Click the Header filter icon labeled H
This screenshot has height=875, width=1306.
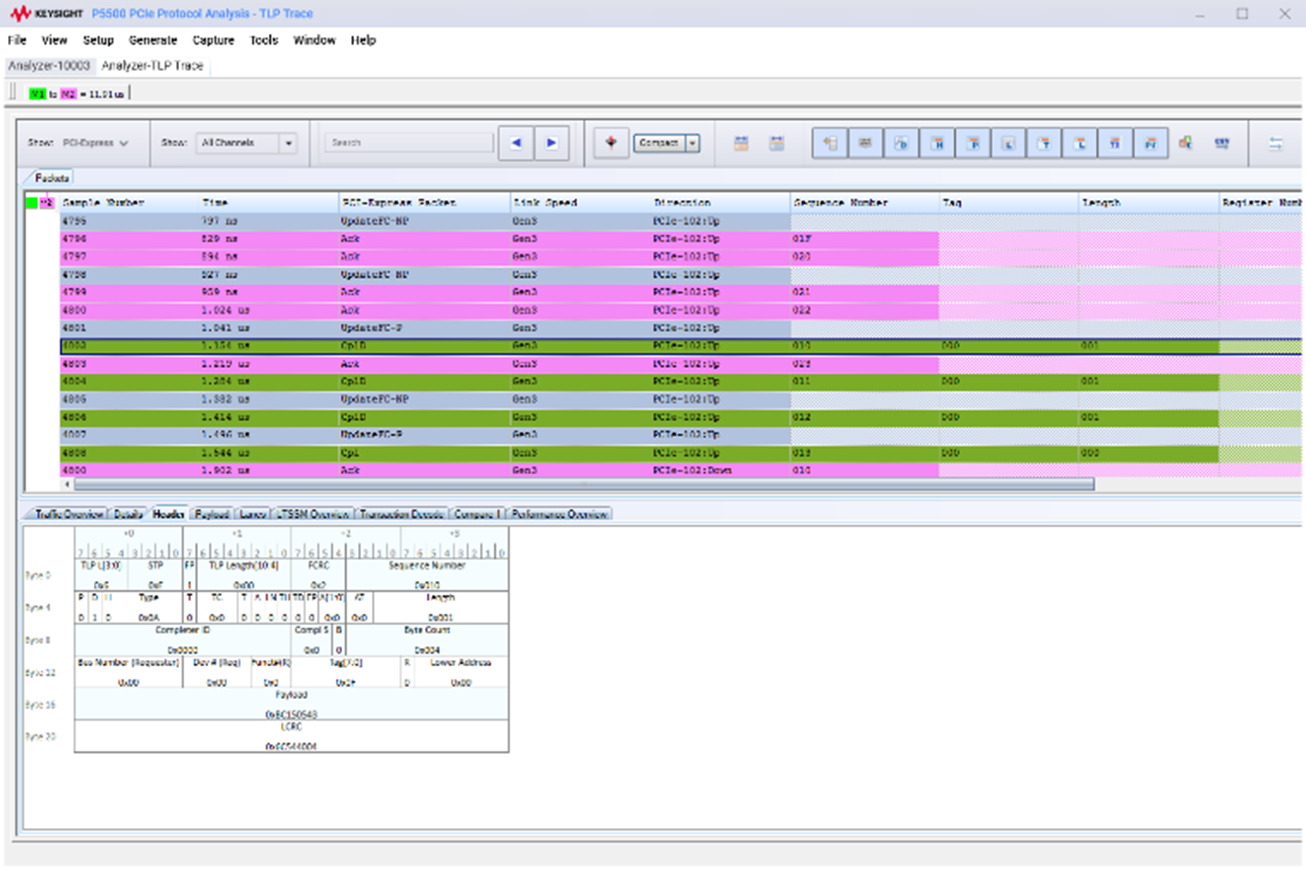(939, 142)
